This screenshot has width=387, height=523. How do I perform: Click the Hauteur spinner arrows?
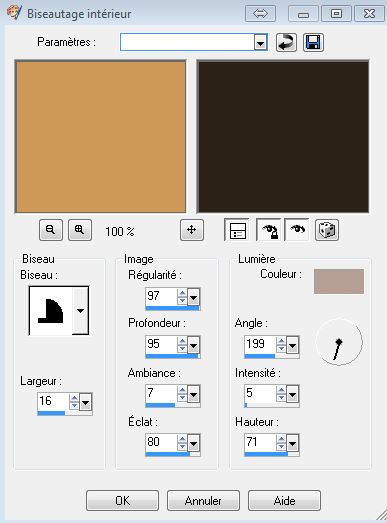click(281, 443)
